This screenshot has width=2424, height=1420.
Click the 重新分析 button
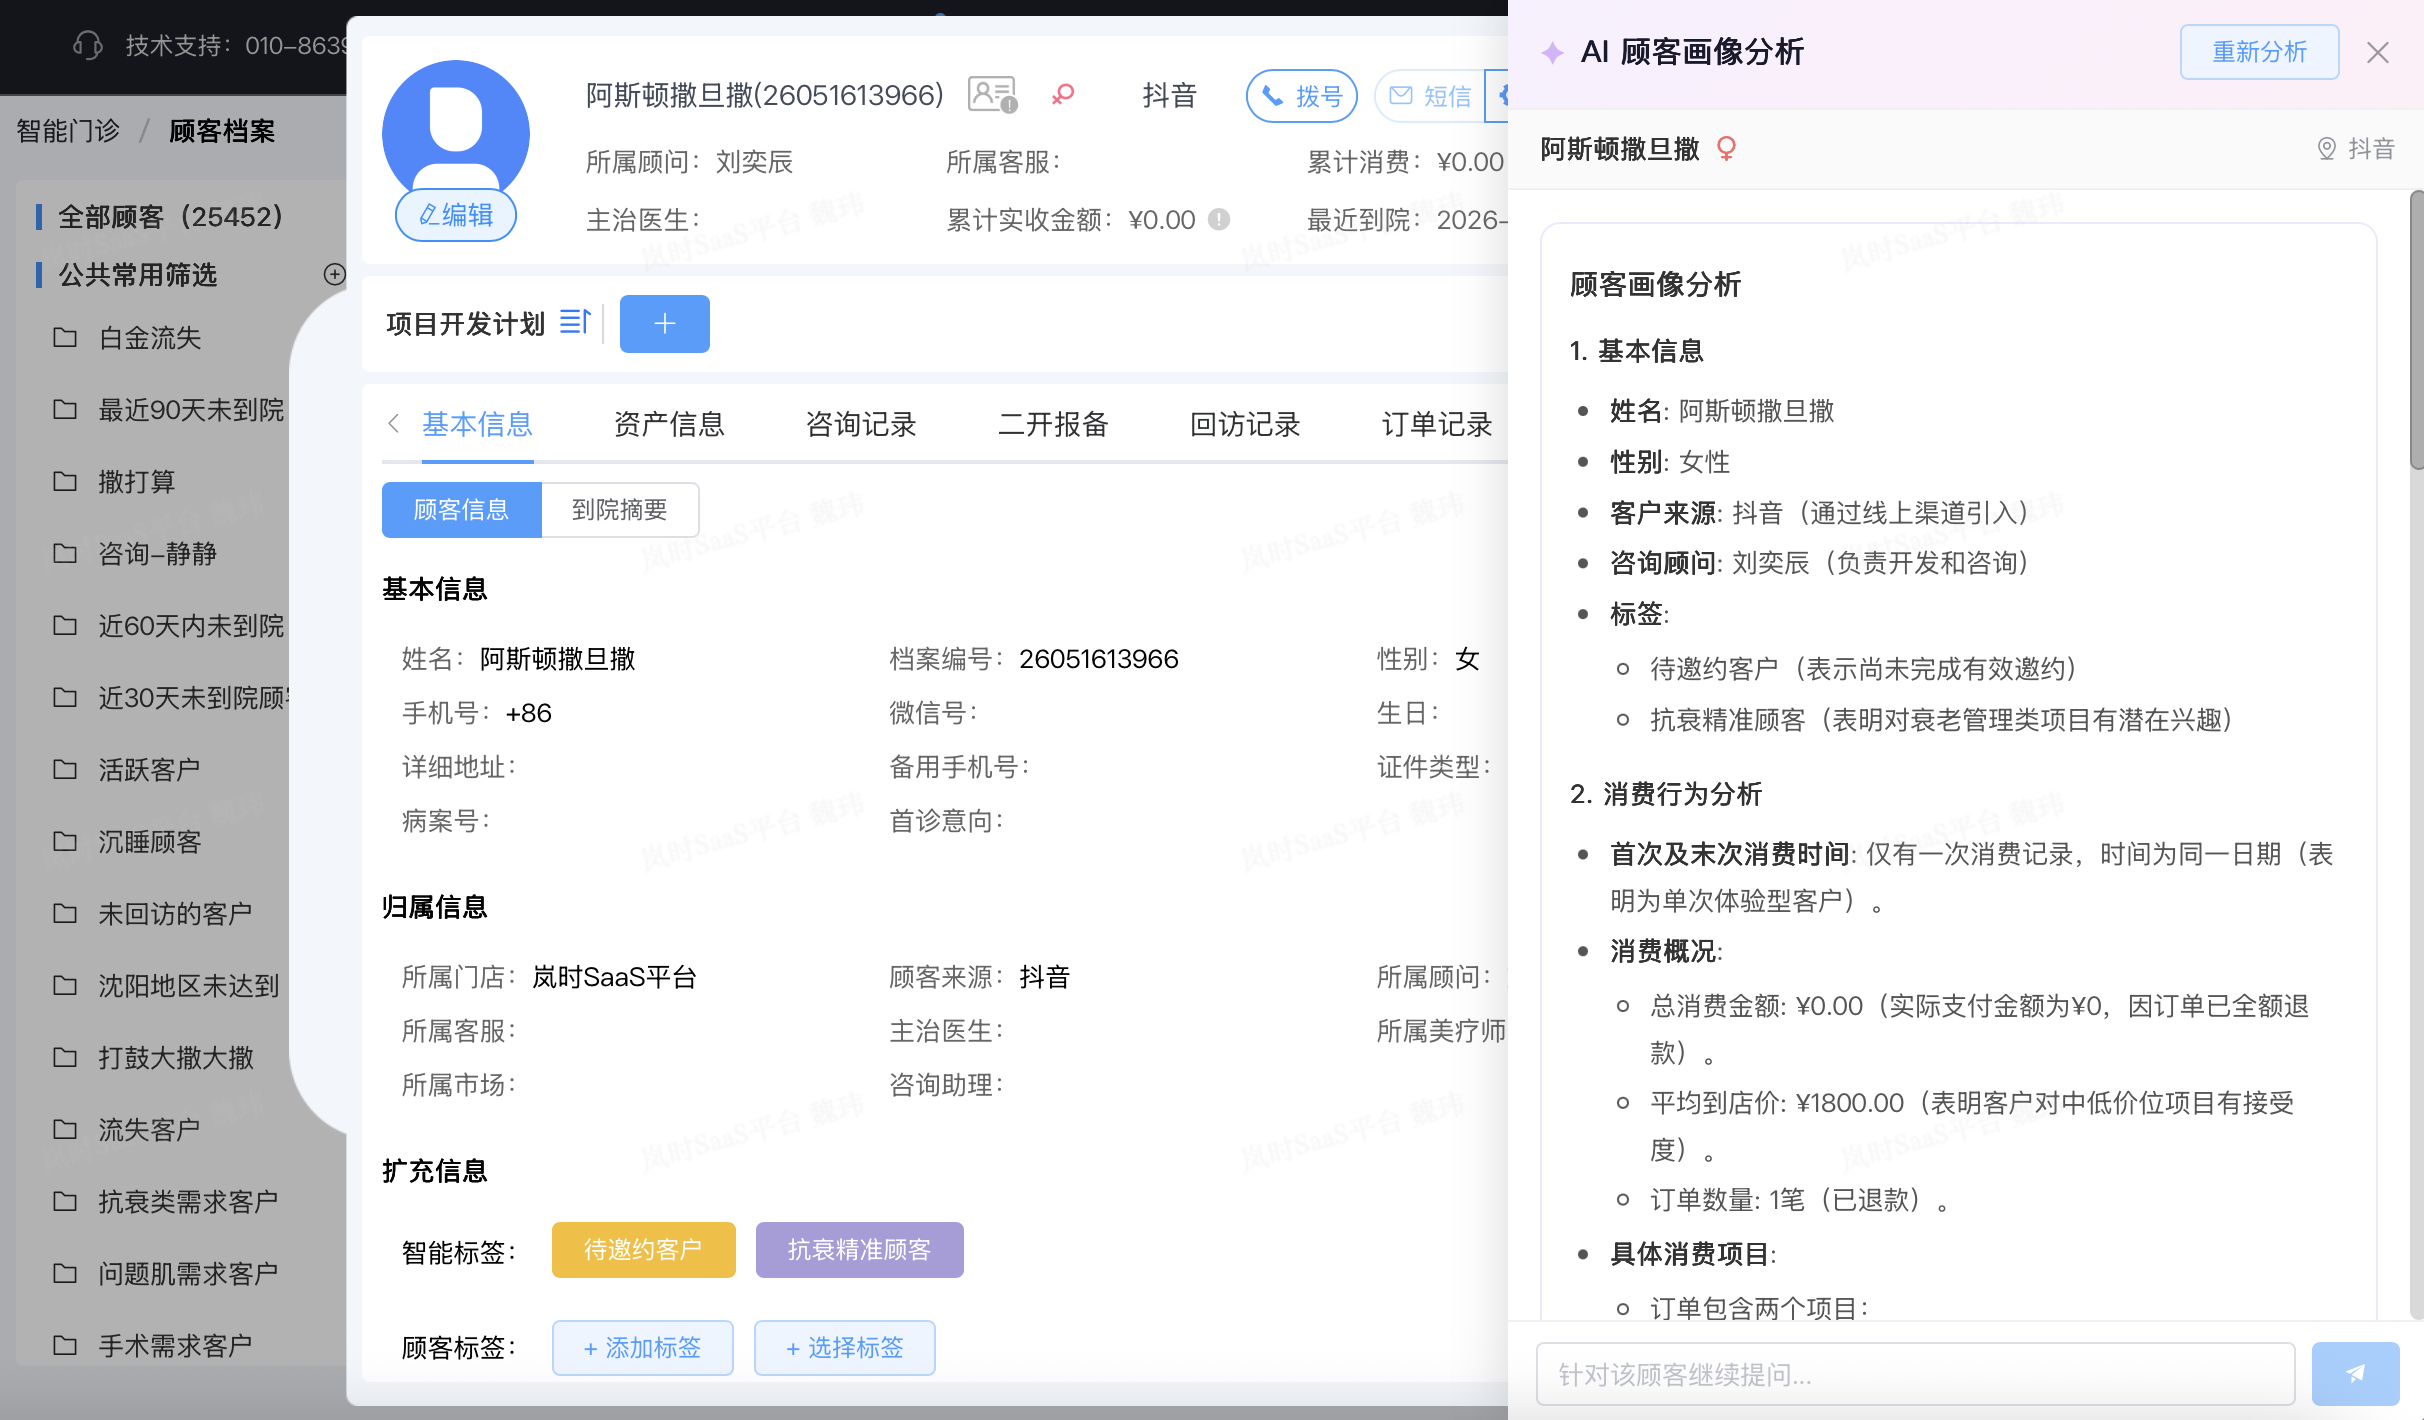2259,52
